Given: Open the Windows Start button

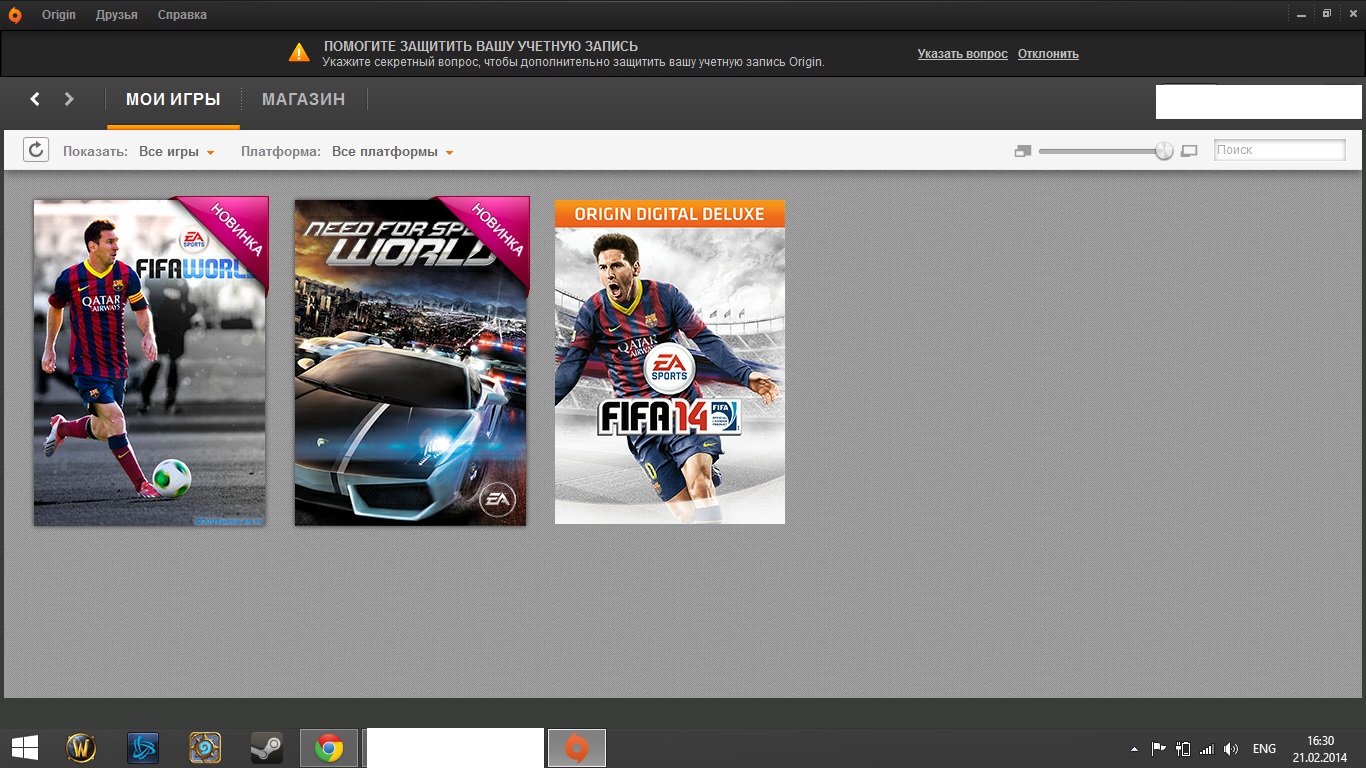Looking at the screenshot, I should tap(25, 748).
